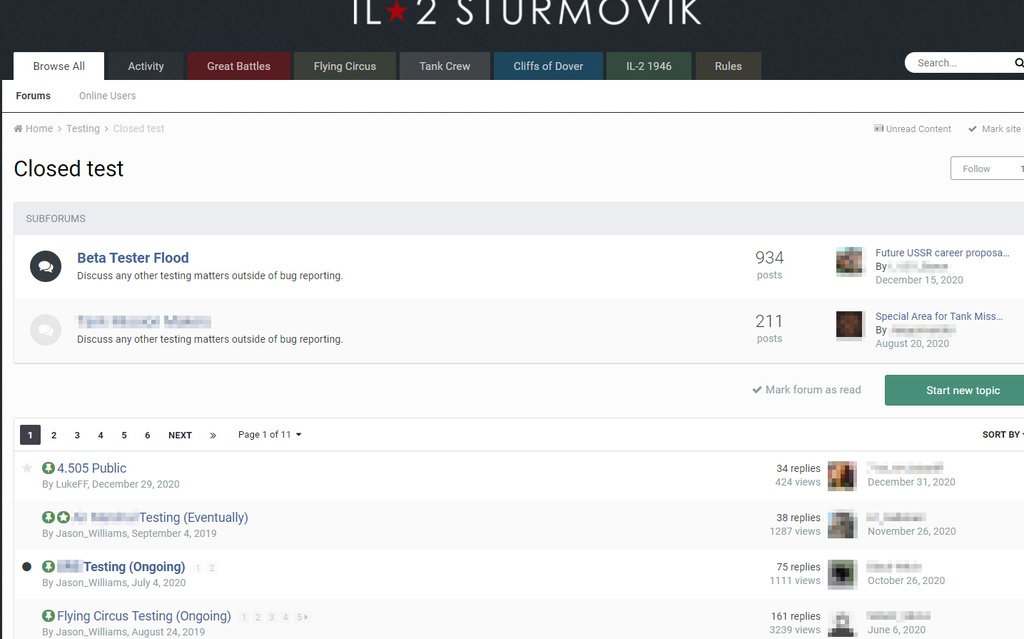The image size is (1024, 639).
Task: Click the unread dot beside Testing (Ongoing)
Action: click(27, 566)
